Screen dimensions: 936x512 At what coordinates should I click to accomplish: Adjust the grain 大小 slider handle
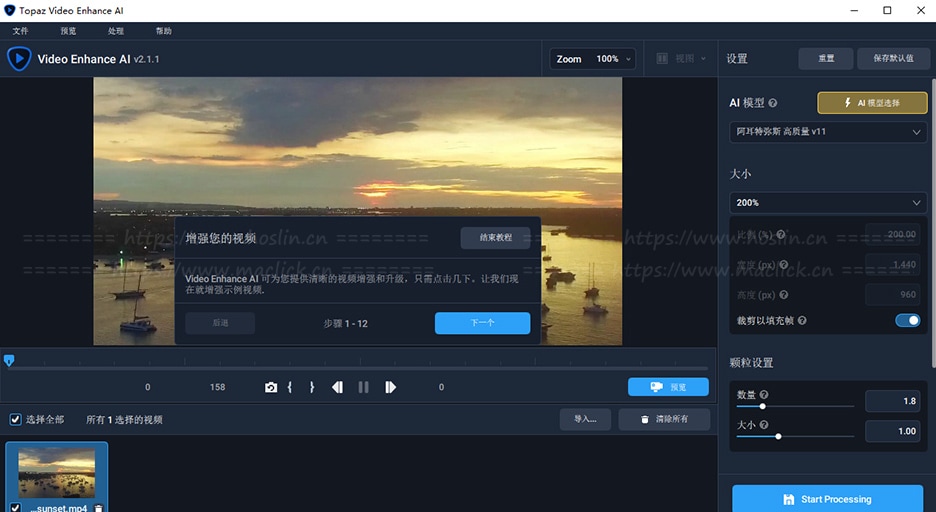tap(778, 437)
